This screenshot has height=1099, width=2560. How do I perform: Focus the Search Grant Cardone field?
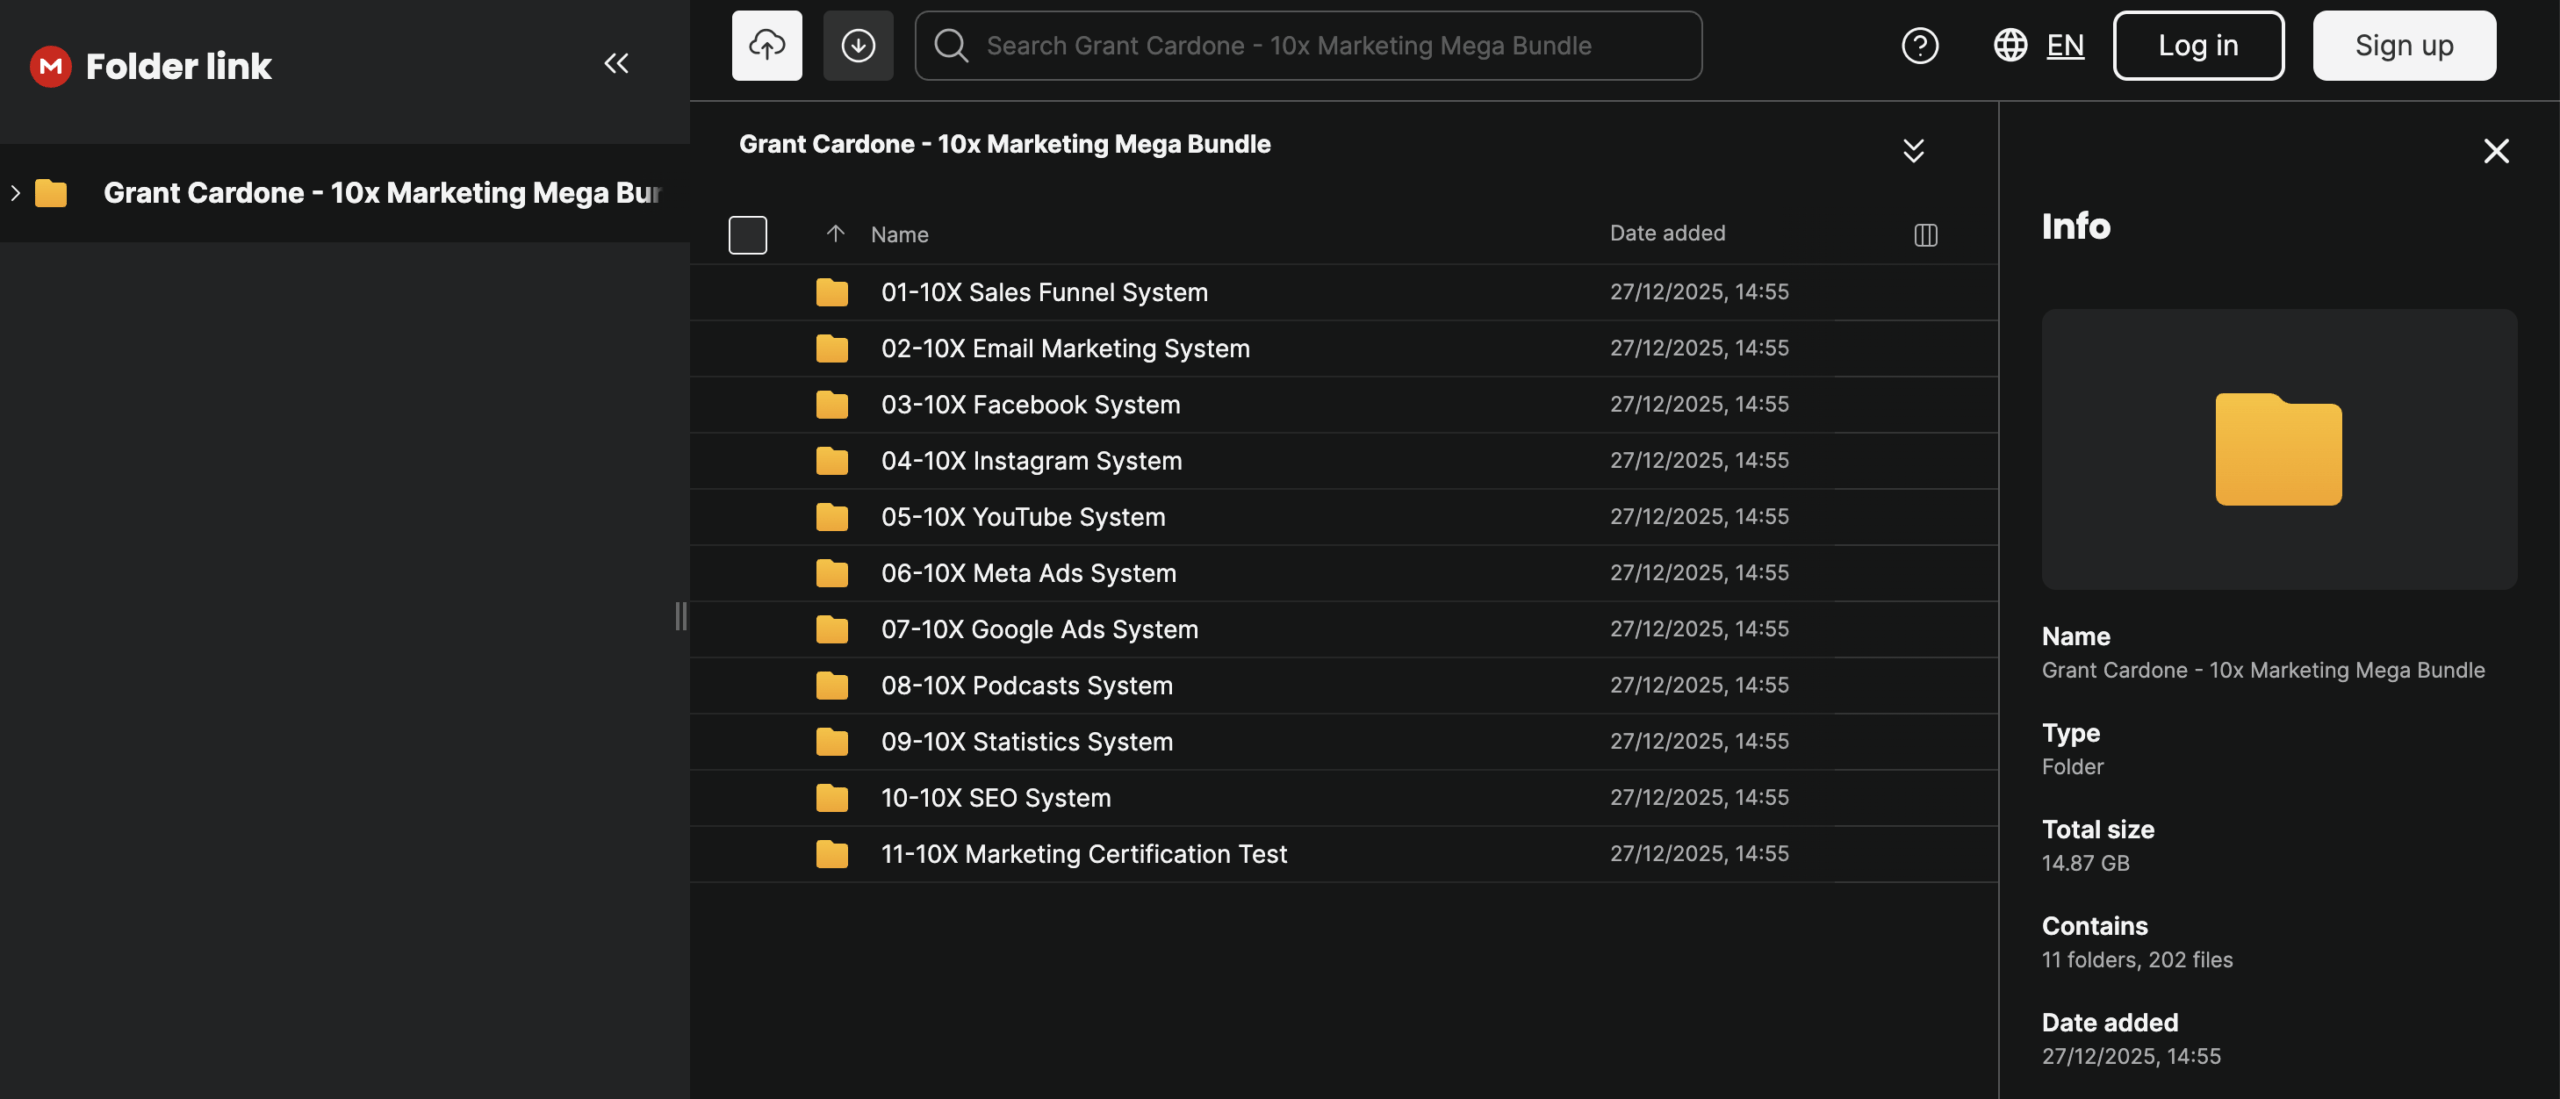pos(1308,46)
